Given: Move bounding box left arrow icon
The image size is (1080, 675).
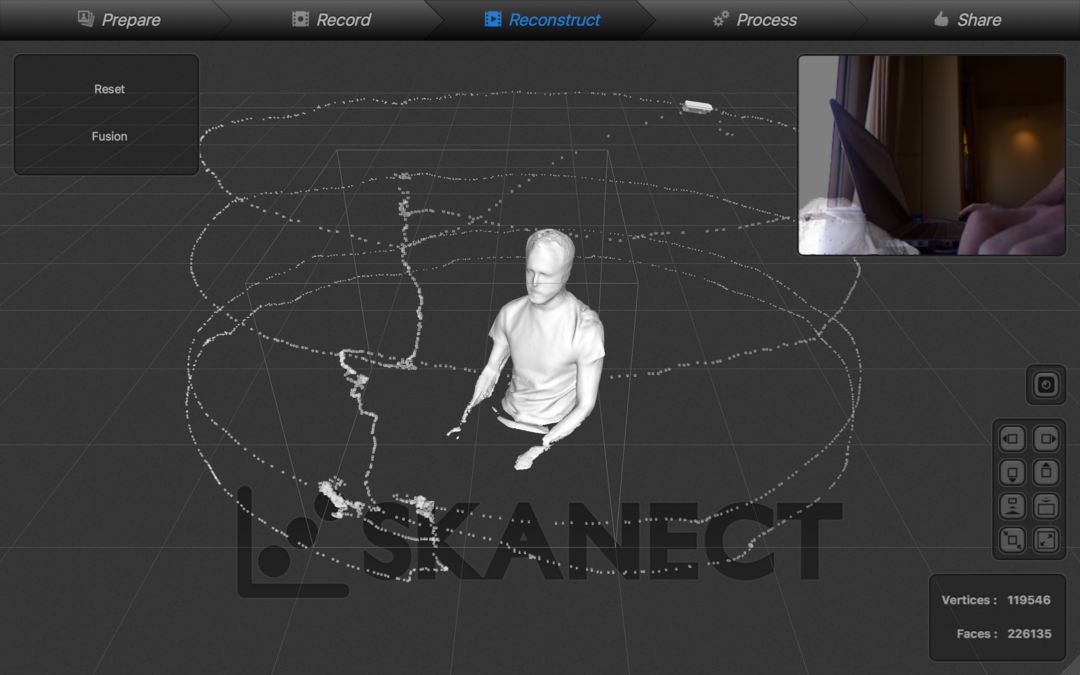Looking at the screenshot, I should [1012, 439].
